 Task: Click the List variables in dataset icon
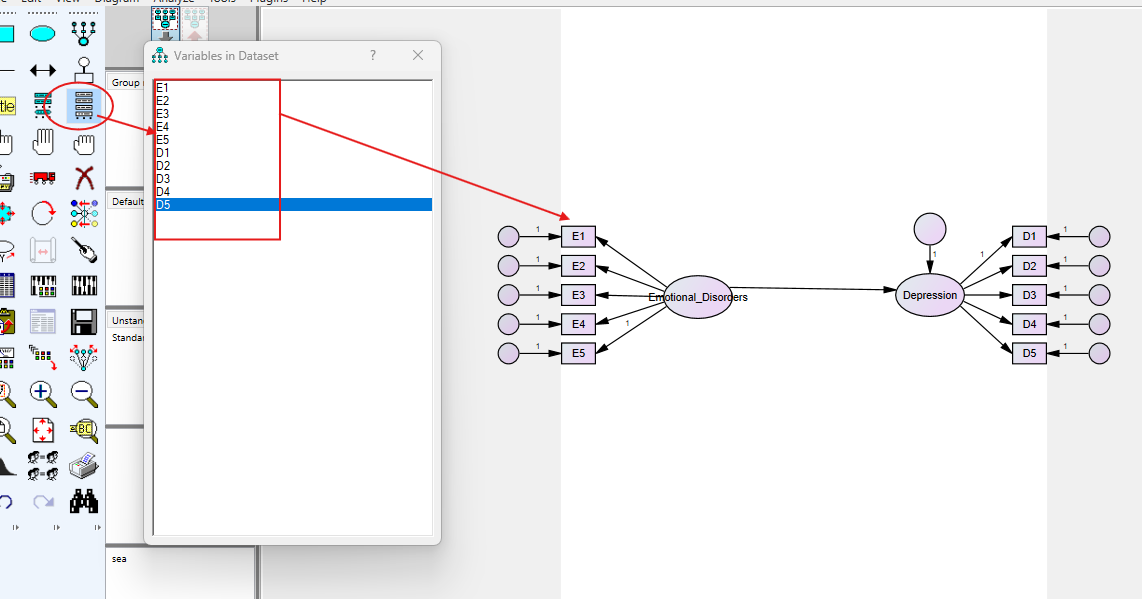click(x=84, y=105)
